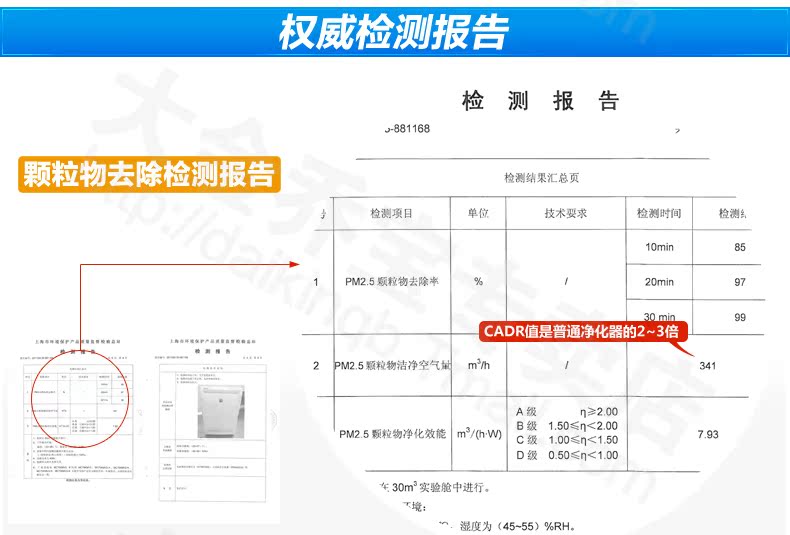Click the 单位 column header
Viewport: 790px width, 535px height.
tap(478, 213)
